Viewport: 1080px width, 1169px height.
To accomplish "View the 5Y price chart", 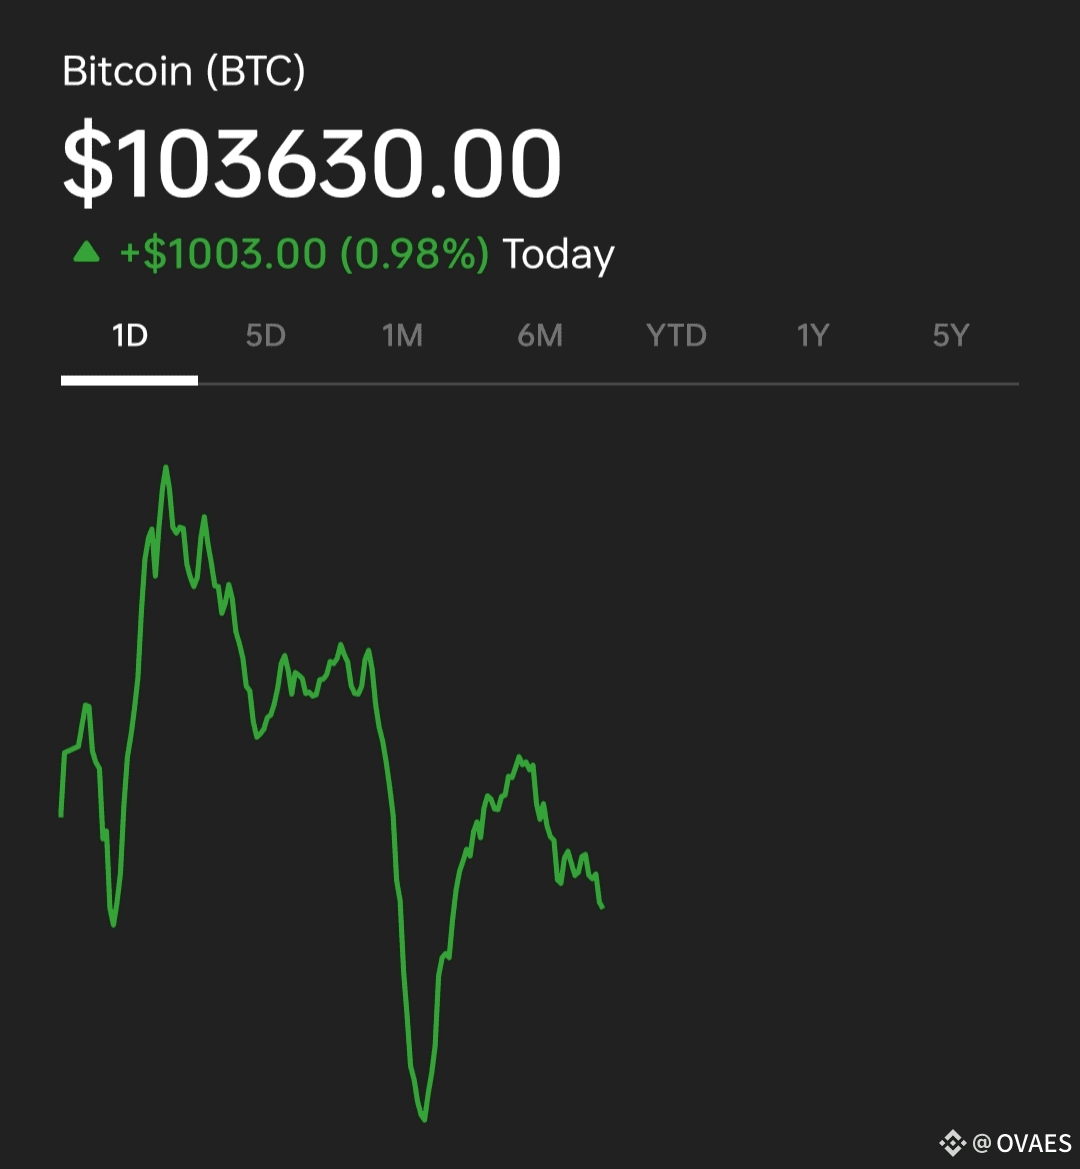I will click(x=950, y=335).
